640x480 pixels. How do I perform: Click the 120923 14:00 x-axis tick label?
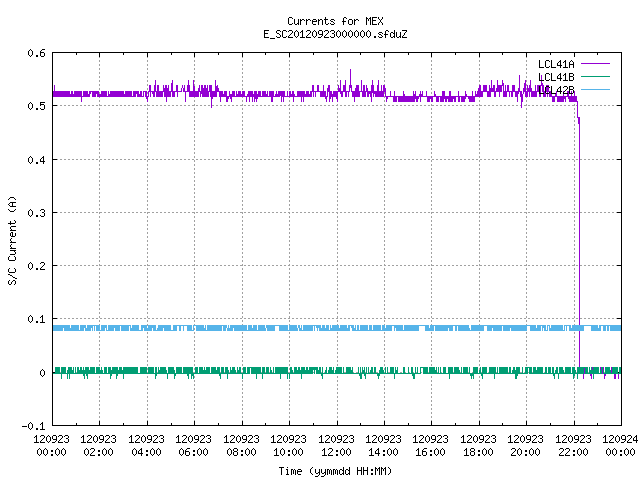pos(383,445)
